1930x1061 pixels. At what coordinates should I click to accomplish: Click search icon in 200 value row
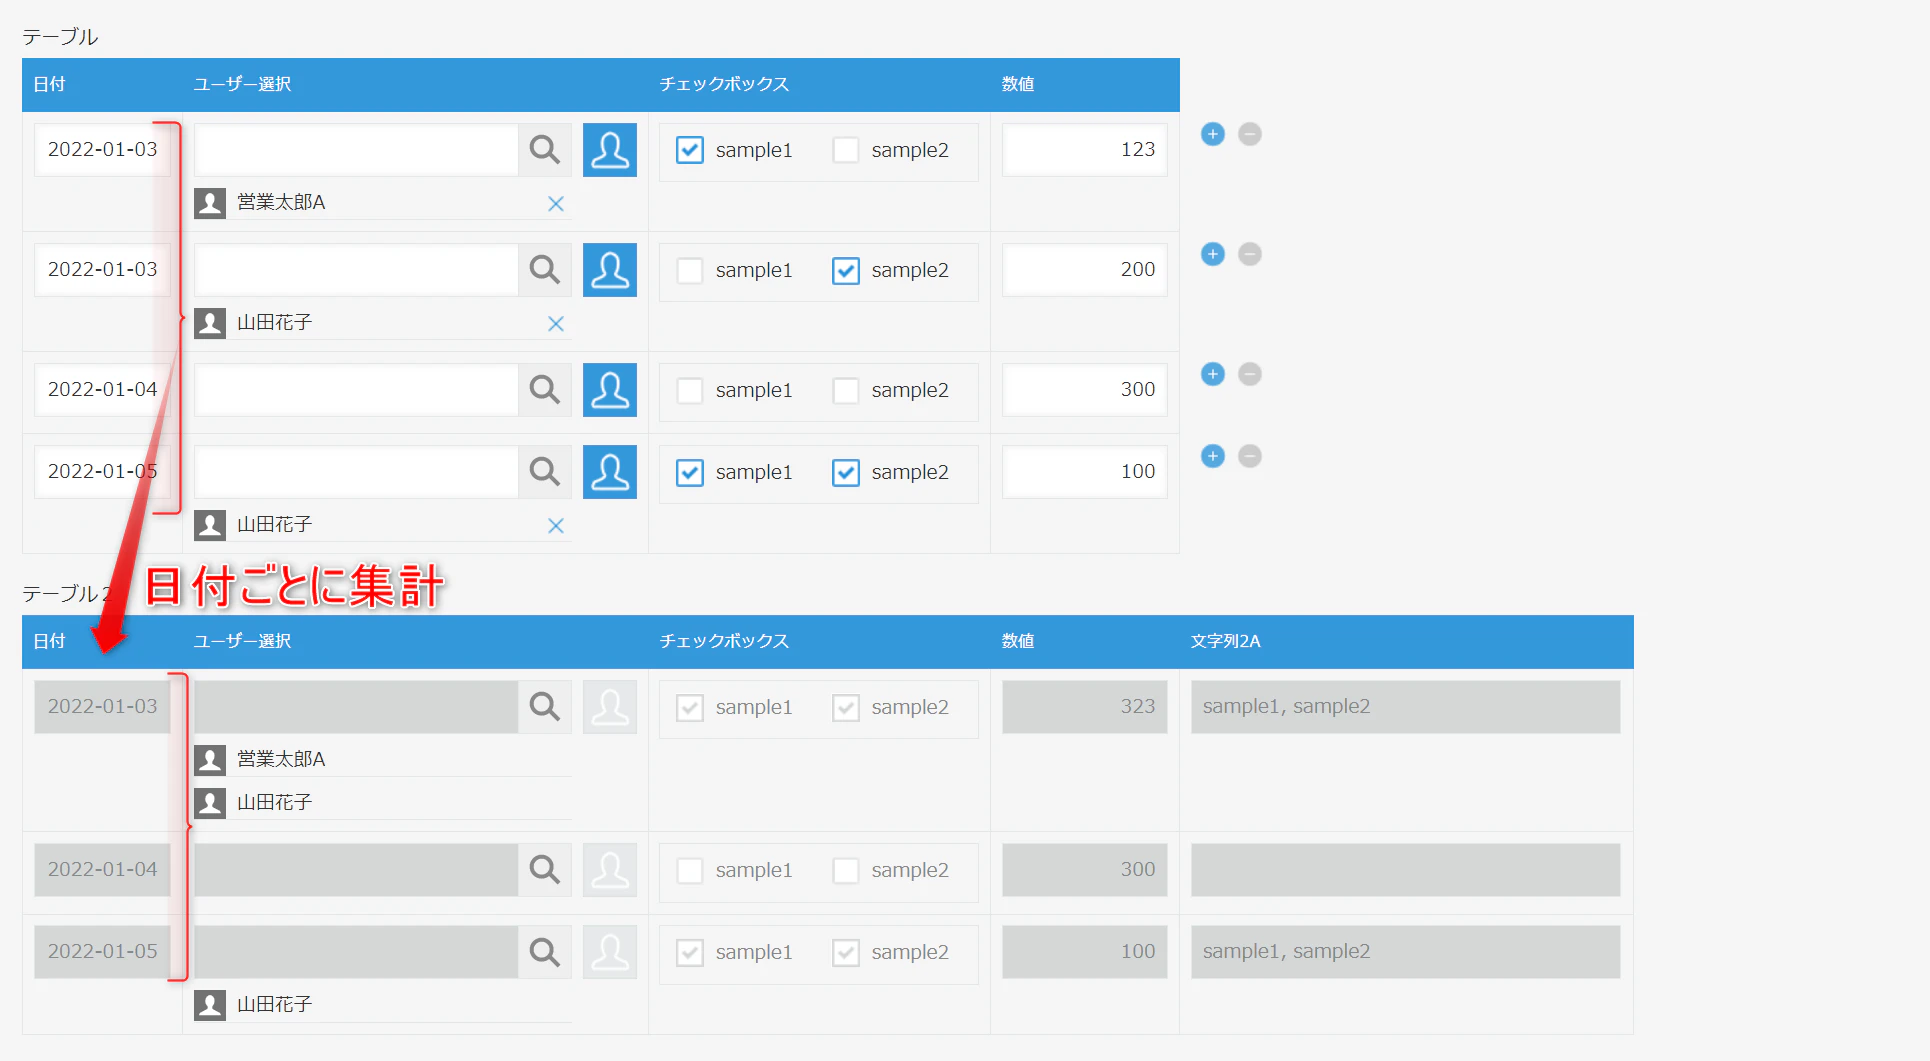pos(545,270)
